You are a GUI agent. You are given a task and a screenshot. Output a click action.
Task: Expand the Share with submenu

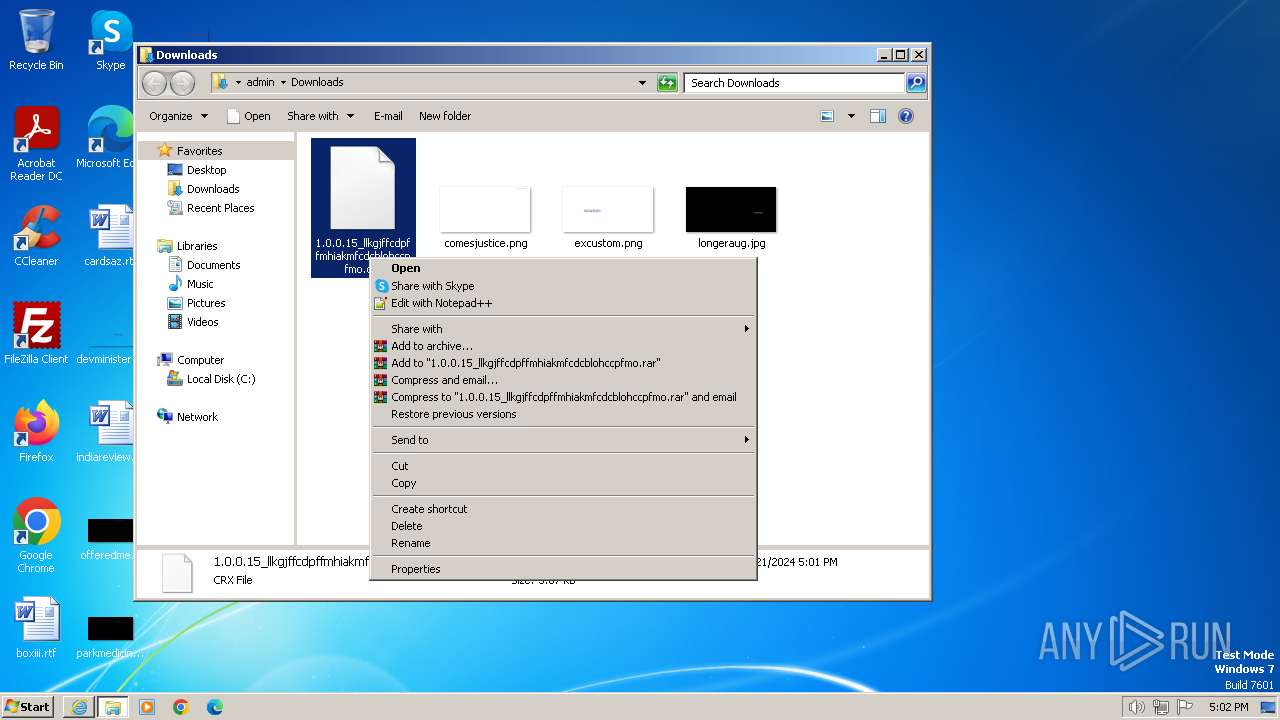tap(563, 329)
